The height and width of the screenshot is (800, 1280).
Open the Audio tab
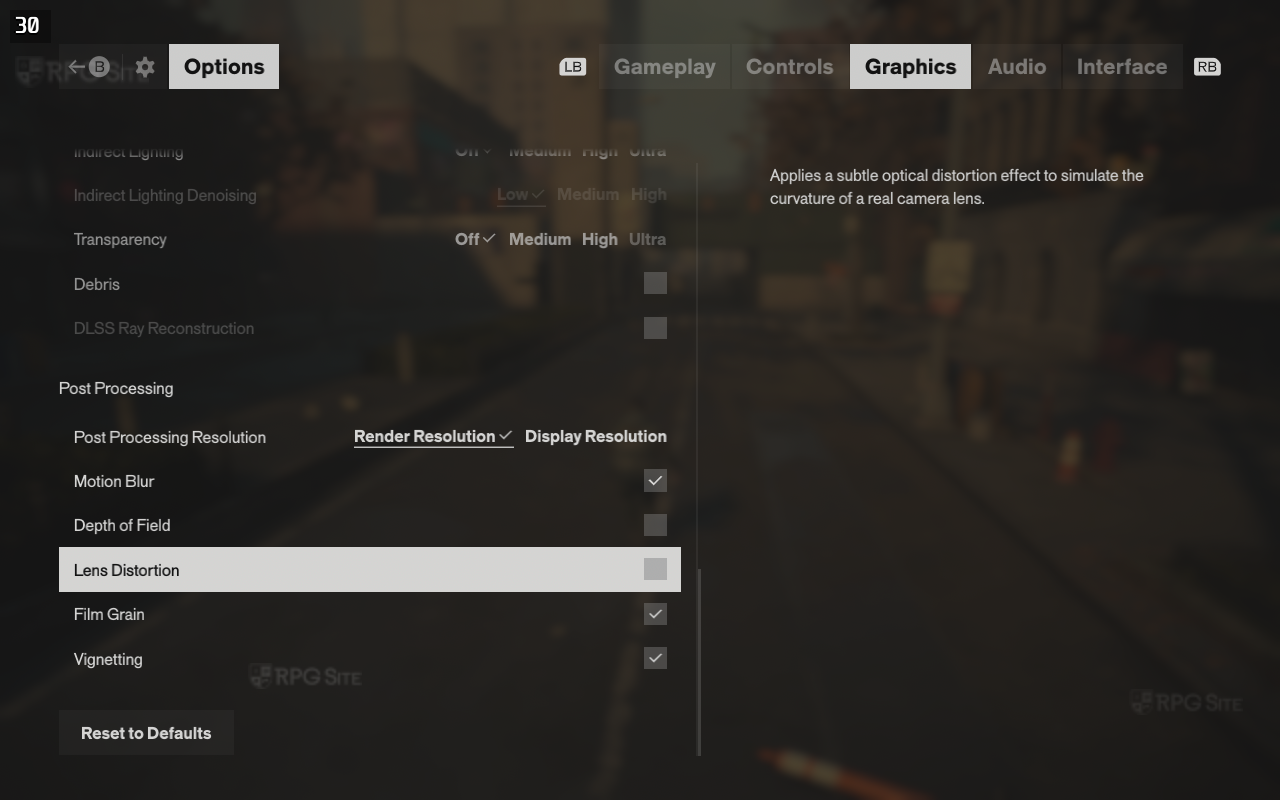point(1017,67)
